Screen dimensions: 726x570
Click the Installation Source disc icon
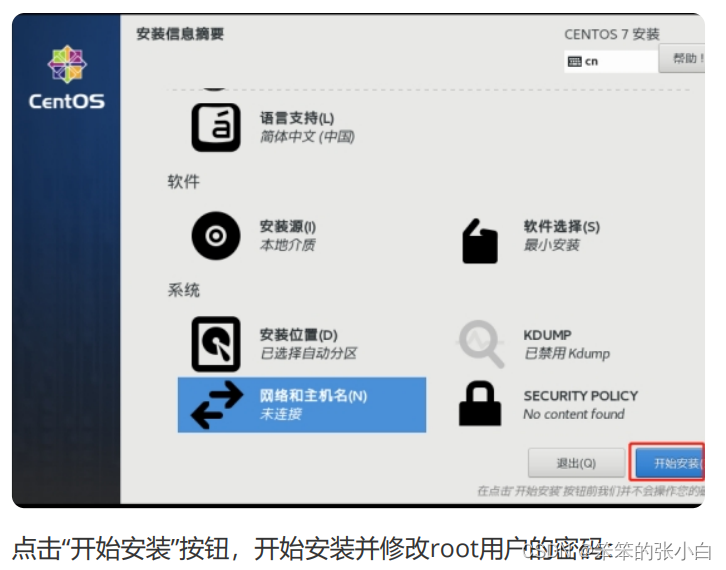(x=216, y=236)
